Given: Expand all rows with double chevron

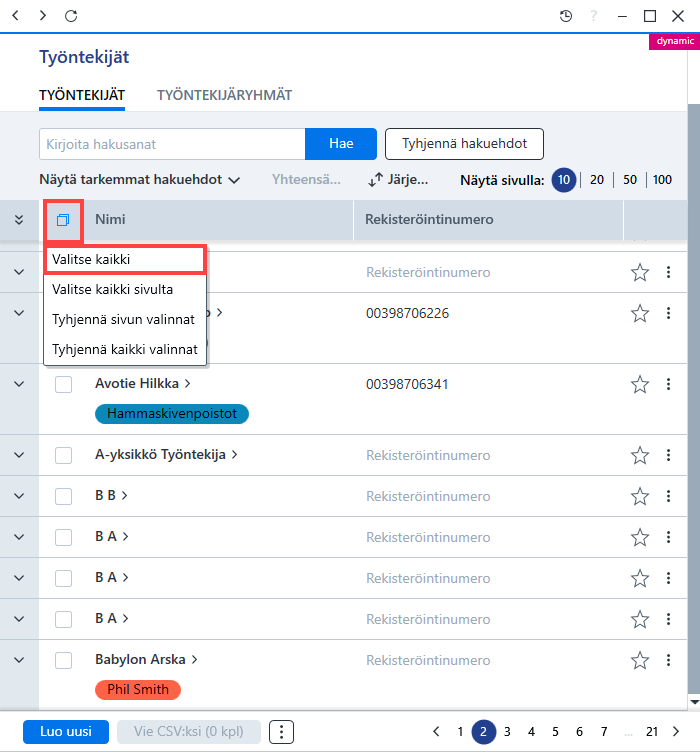Looking at the screenshot, I should [19, 220].
